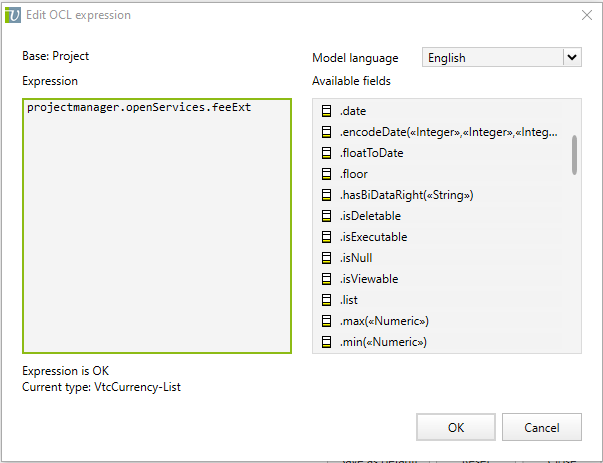This screenshot has height=463, width=603.
Task: Select the .isExecutable field
Action: 372,237
